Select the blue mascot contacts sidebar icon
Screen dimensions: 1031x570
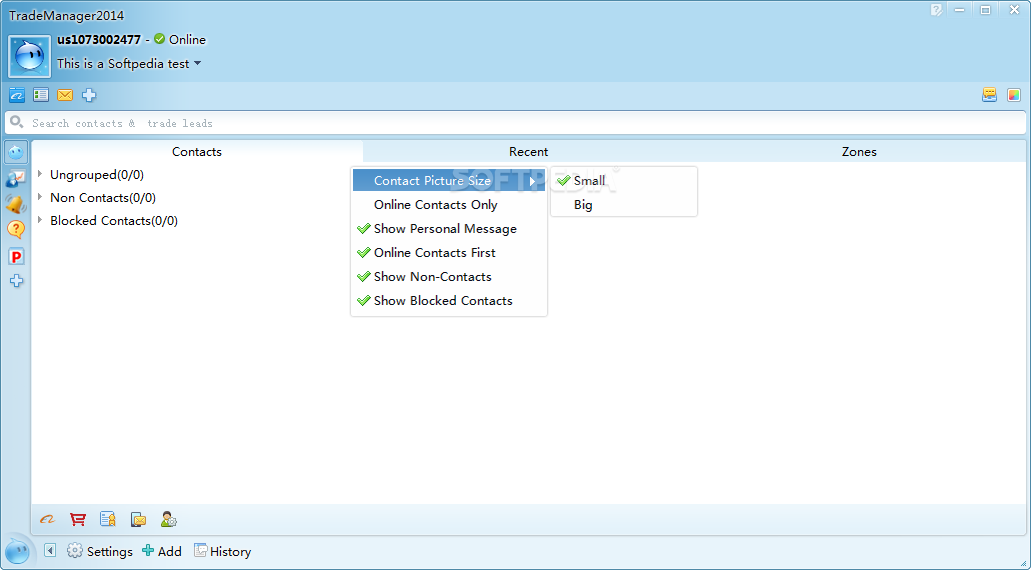(16, 152)
